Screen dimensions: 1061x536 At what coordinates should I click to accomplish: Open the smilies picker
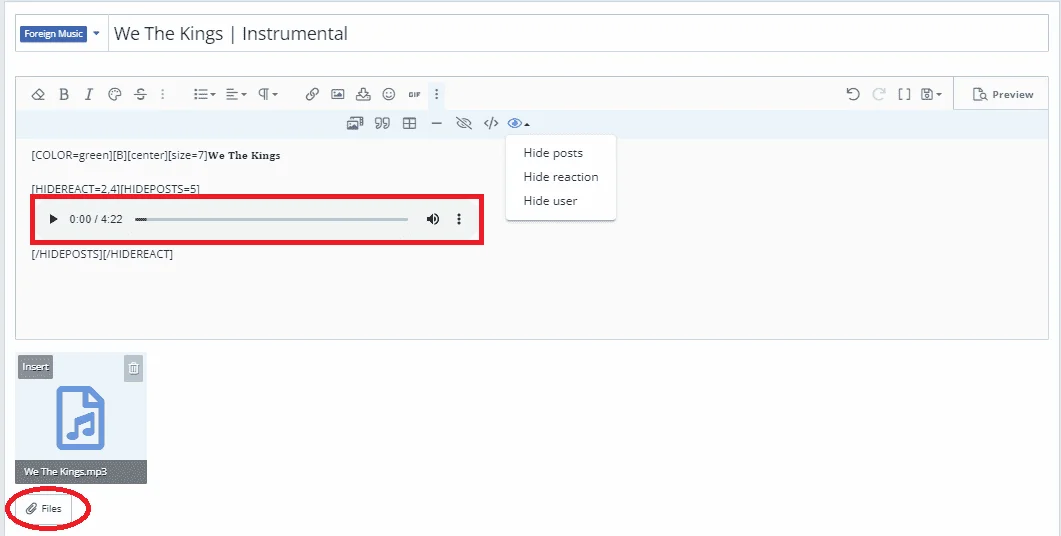389,95
